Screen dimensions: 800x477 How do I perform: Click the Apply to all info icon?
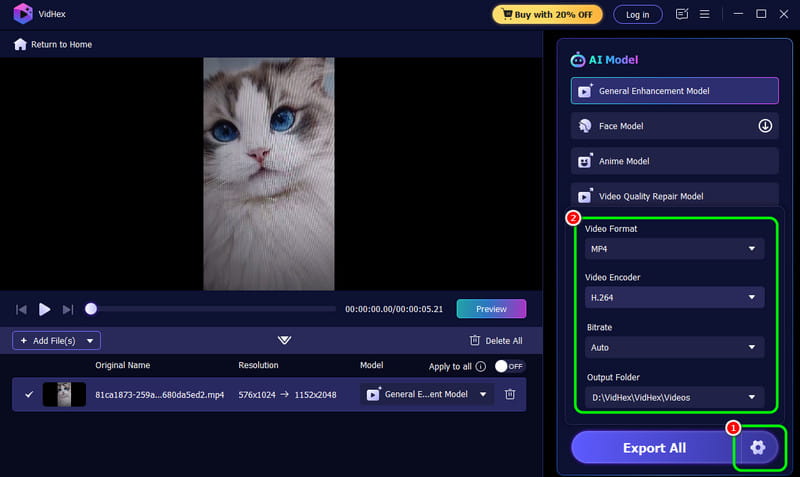point(481,366)
